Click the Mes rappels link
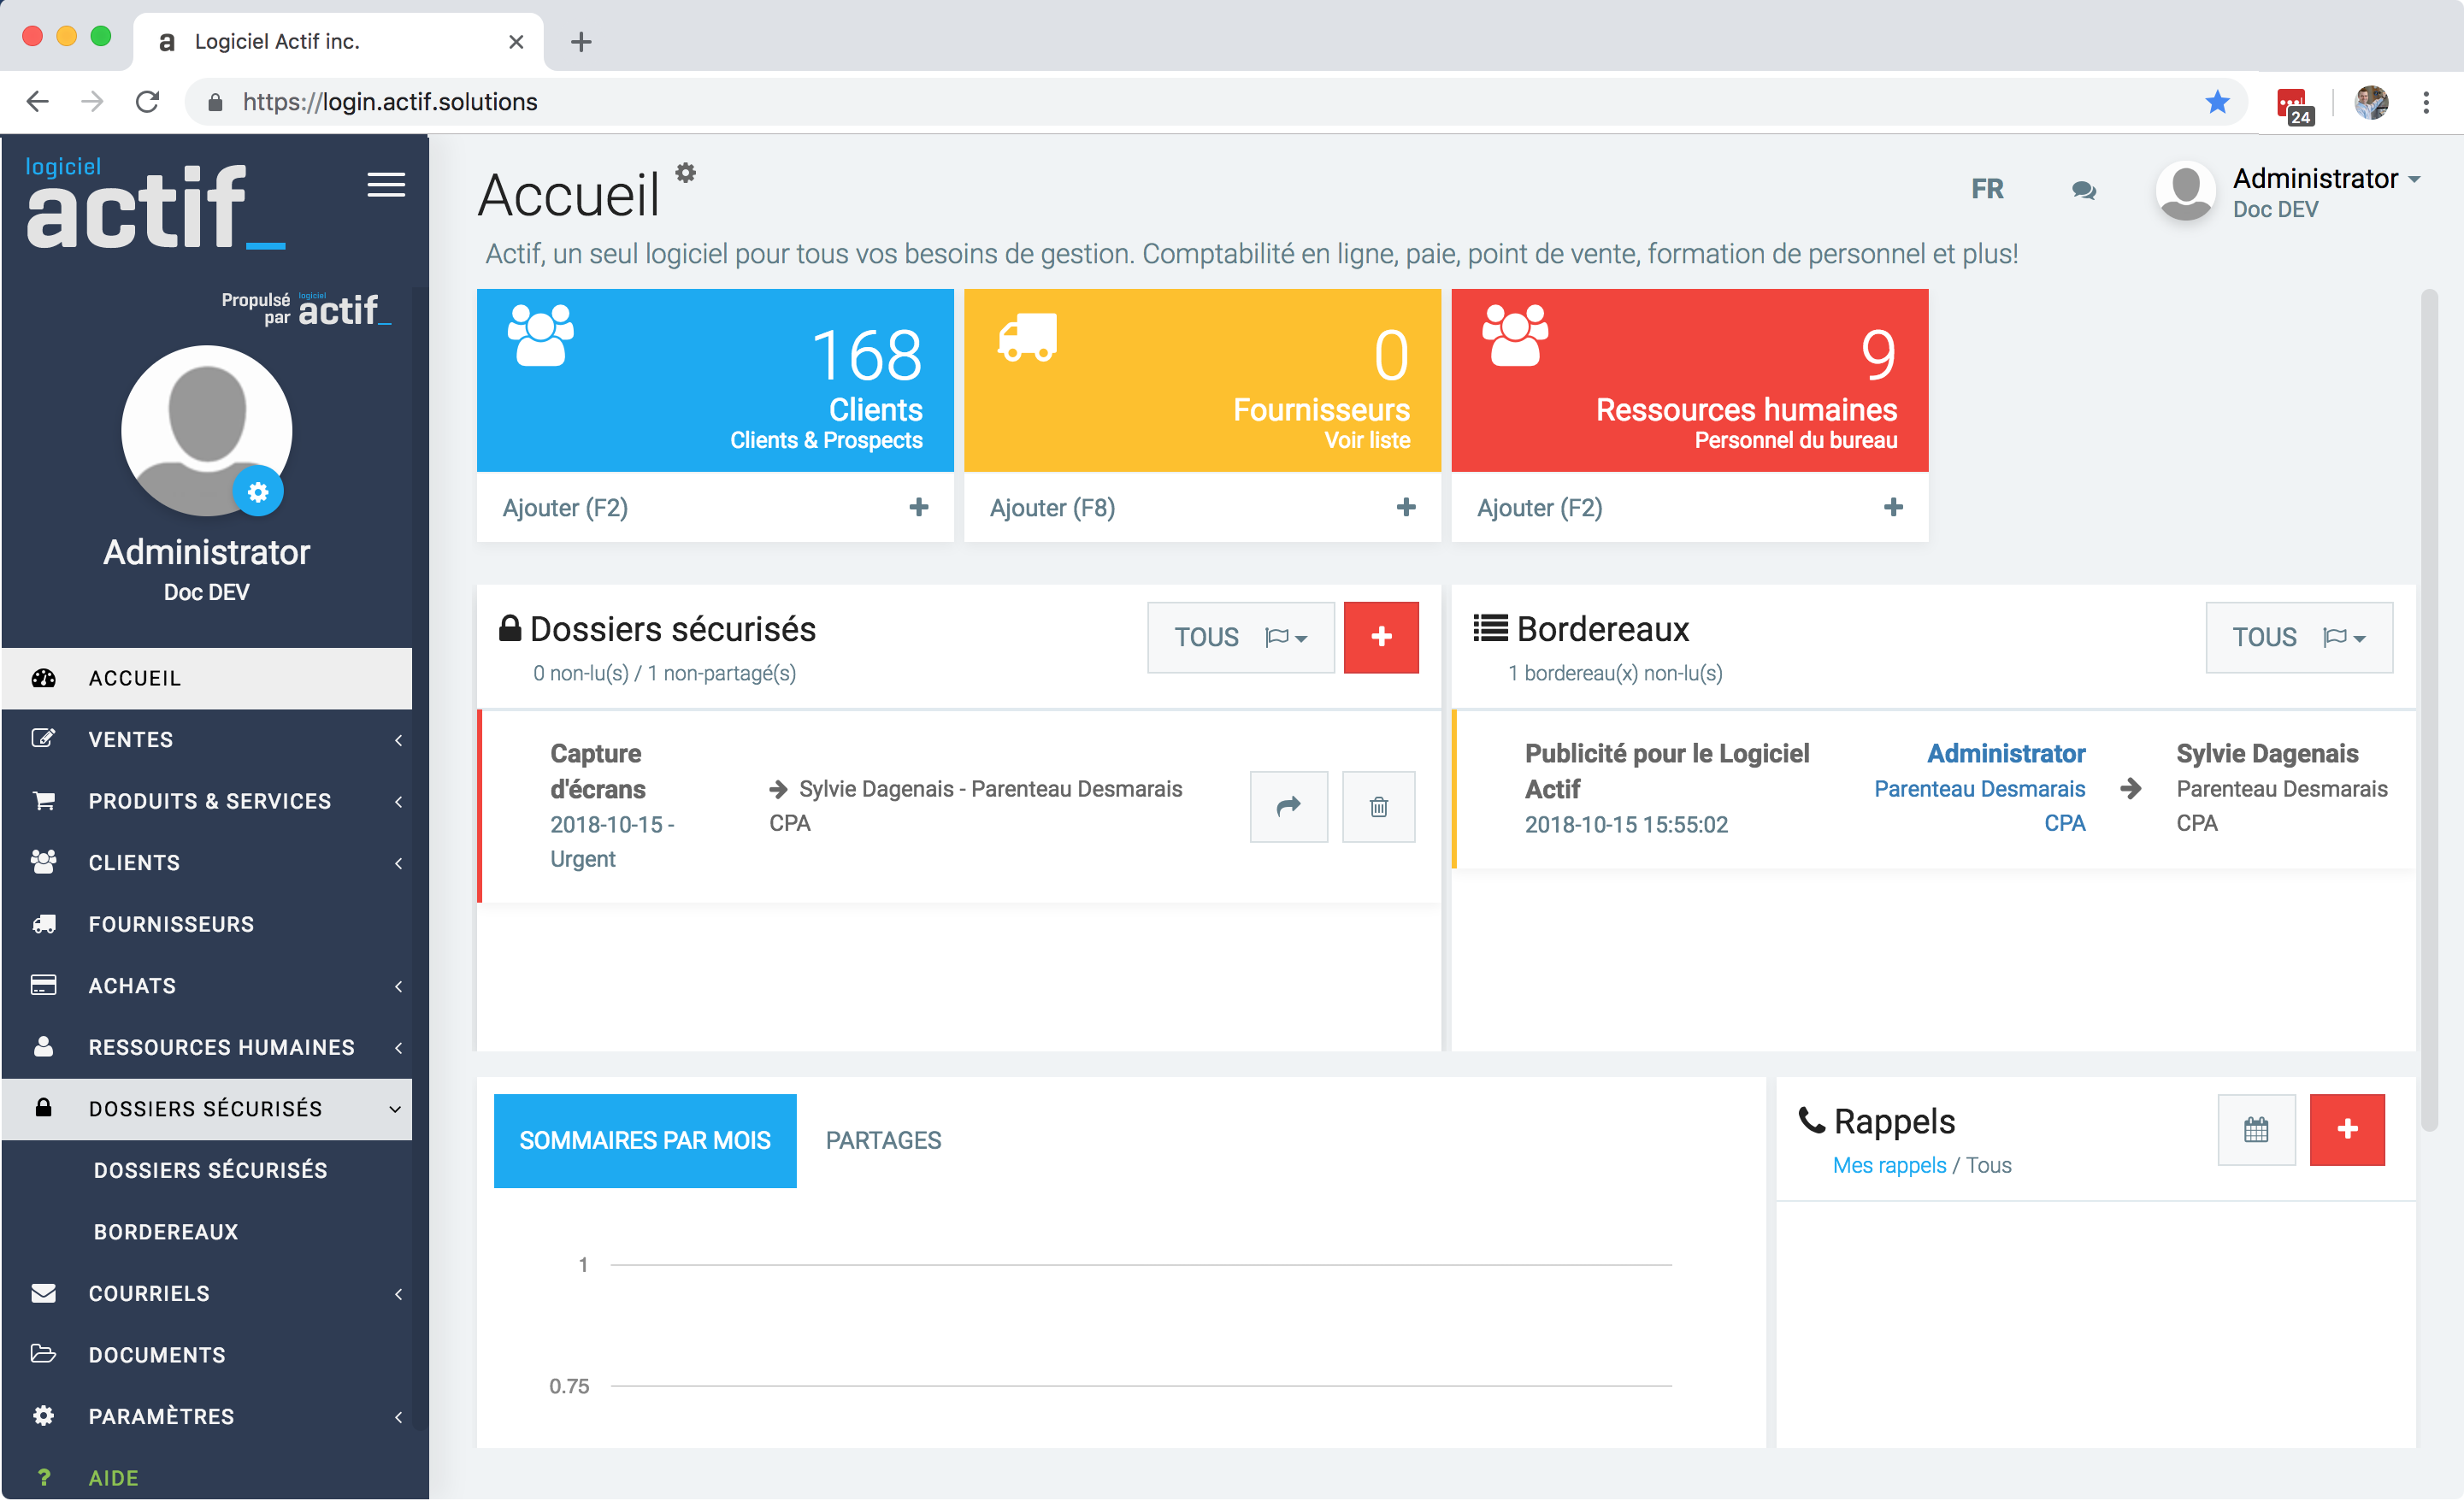 click(x=1888, y=1165)
